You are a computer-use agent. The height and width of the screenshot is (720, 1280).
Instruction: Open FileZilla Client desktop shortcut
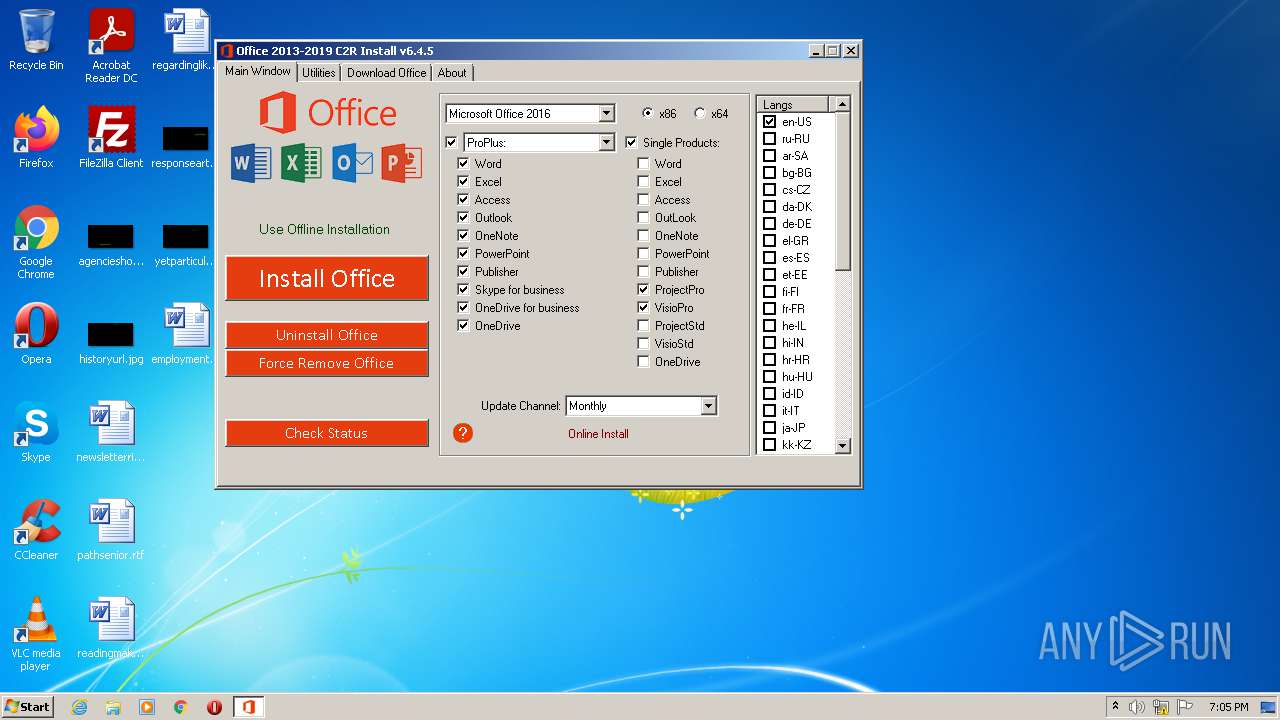coord(111,138)
